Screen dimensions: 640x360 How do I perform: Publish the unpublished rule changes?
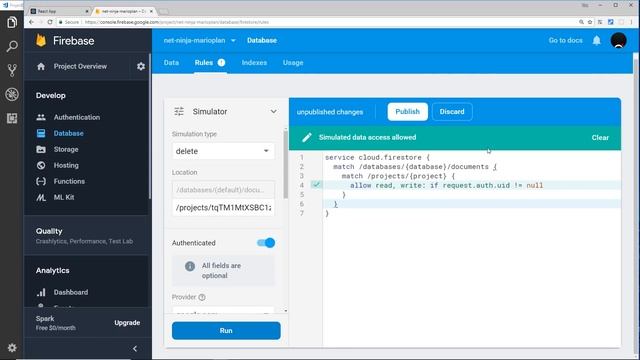coord(407,111)
